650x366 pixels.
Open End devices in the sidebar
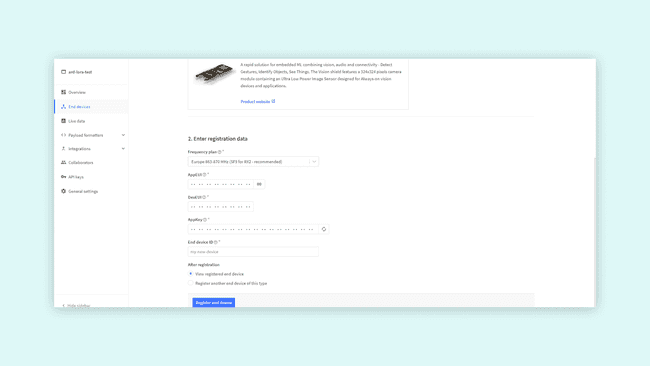coord(91,107)
